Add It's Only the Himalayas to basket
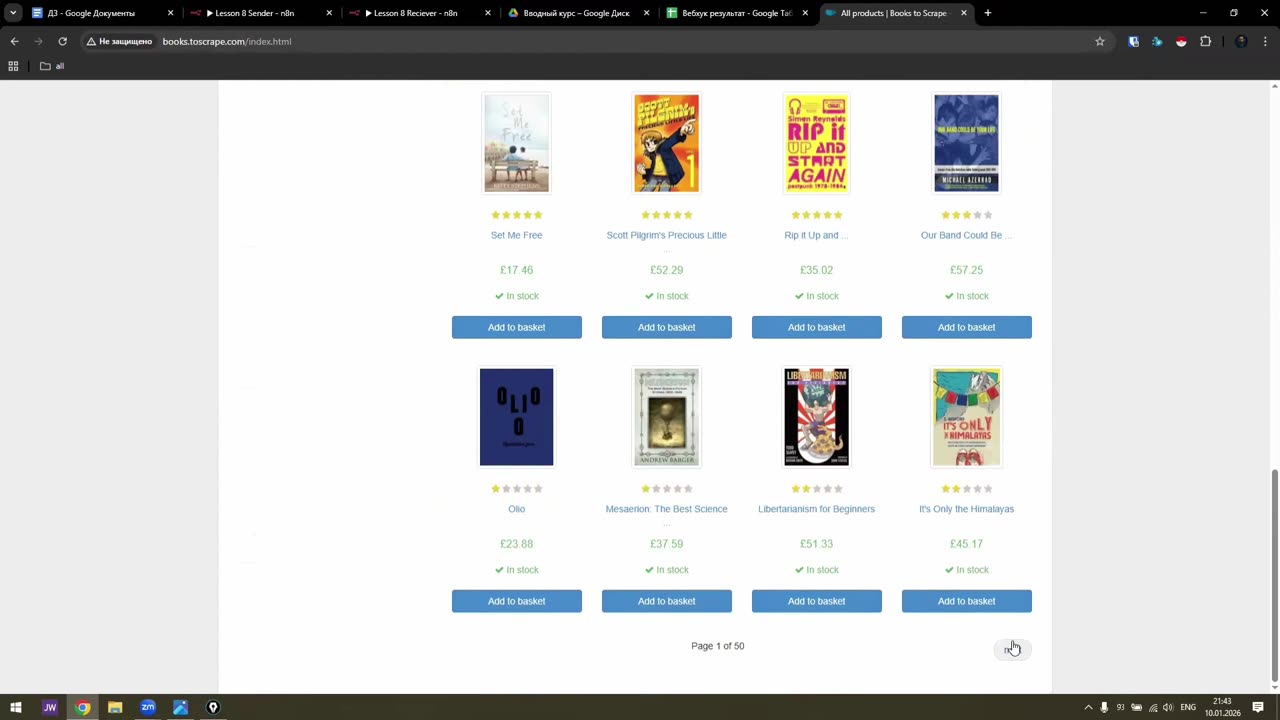 [967, 601]
